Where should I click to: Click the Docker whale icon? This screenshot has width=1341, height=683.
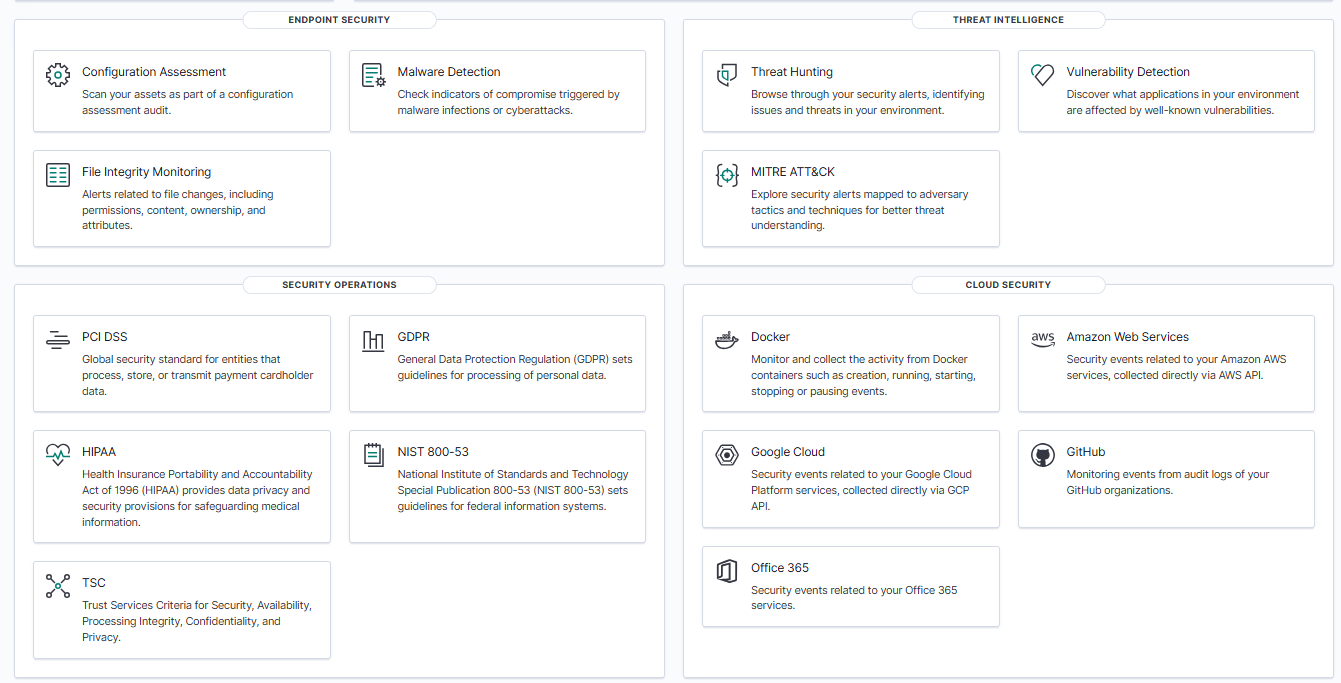(727, 340)
